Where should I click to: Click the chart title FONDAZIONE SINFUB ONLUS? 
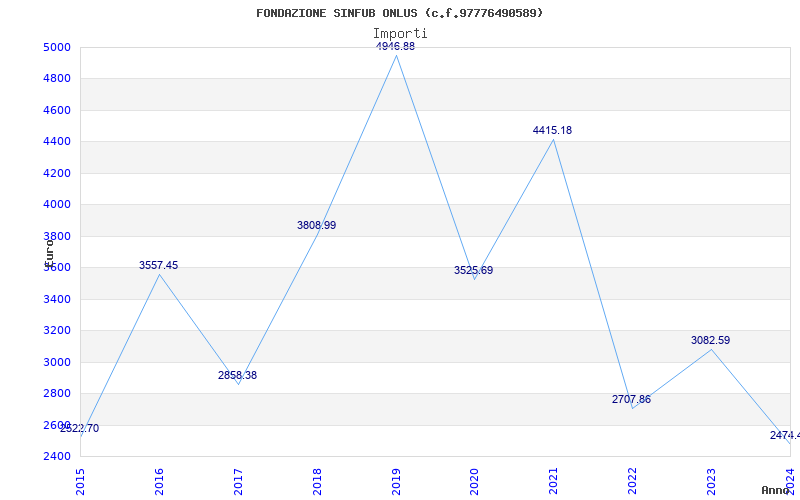[x=399, y=13]
